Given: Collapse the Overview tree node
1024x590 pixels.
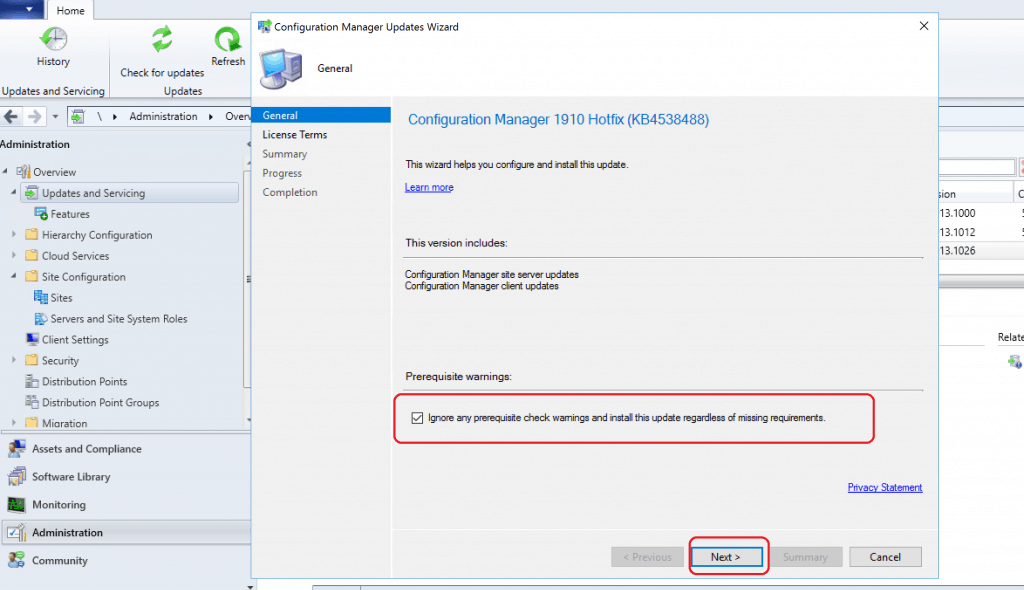Looking at the screenshot, I should click(5, 171).
